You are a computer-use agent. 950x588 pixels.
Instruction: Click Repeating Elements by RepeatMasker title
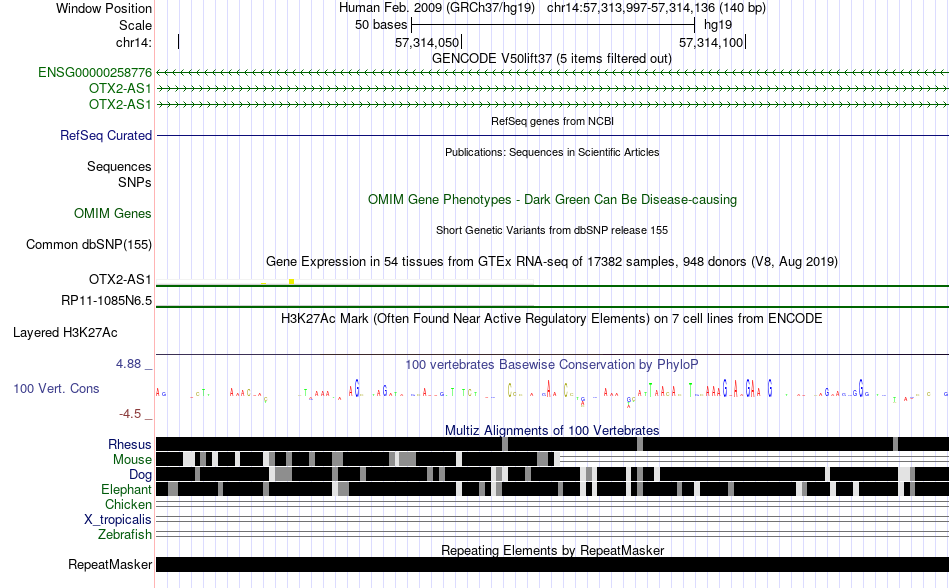[x=552, y=550]
